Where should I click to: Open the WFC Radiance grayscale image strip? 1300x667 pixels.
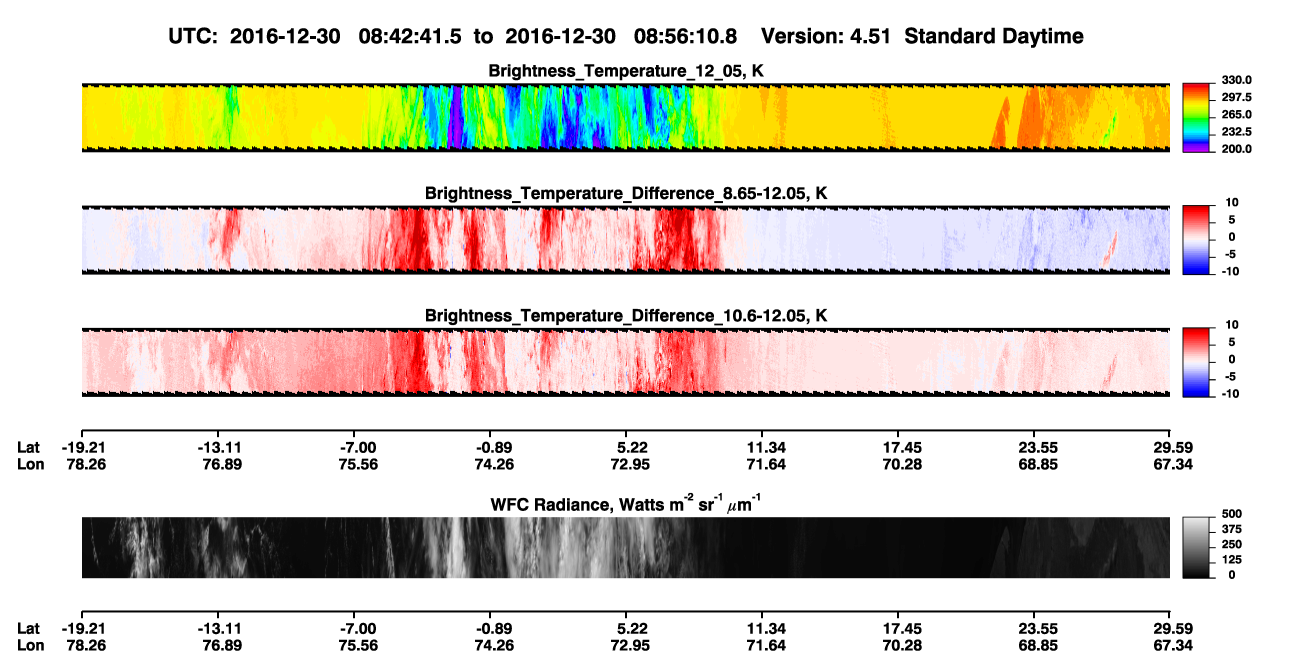click(x=626, y=547)
